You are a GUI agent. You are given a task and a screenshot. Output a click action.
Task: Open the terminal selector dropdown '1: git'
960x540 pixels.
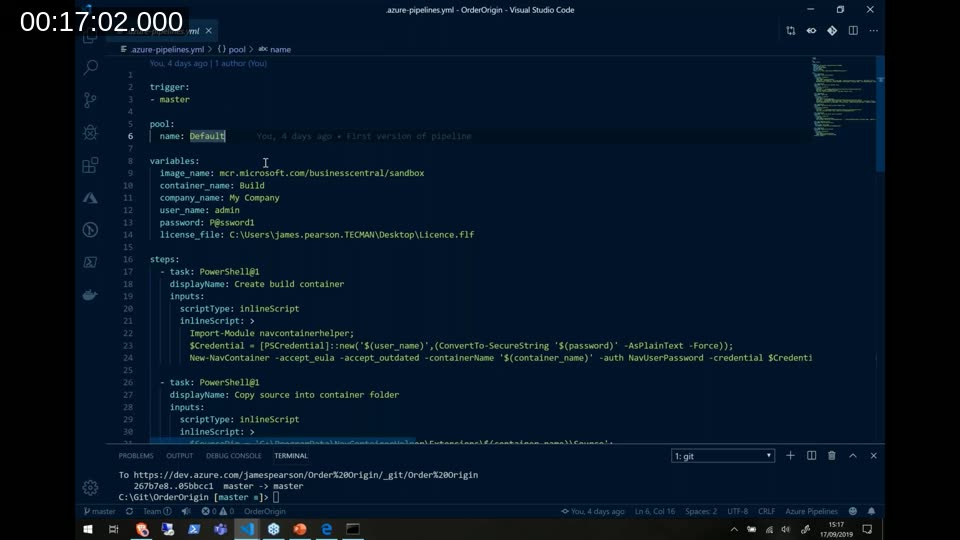[x=723, y=456]
